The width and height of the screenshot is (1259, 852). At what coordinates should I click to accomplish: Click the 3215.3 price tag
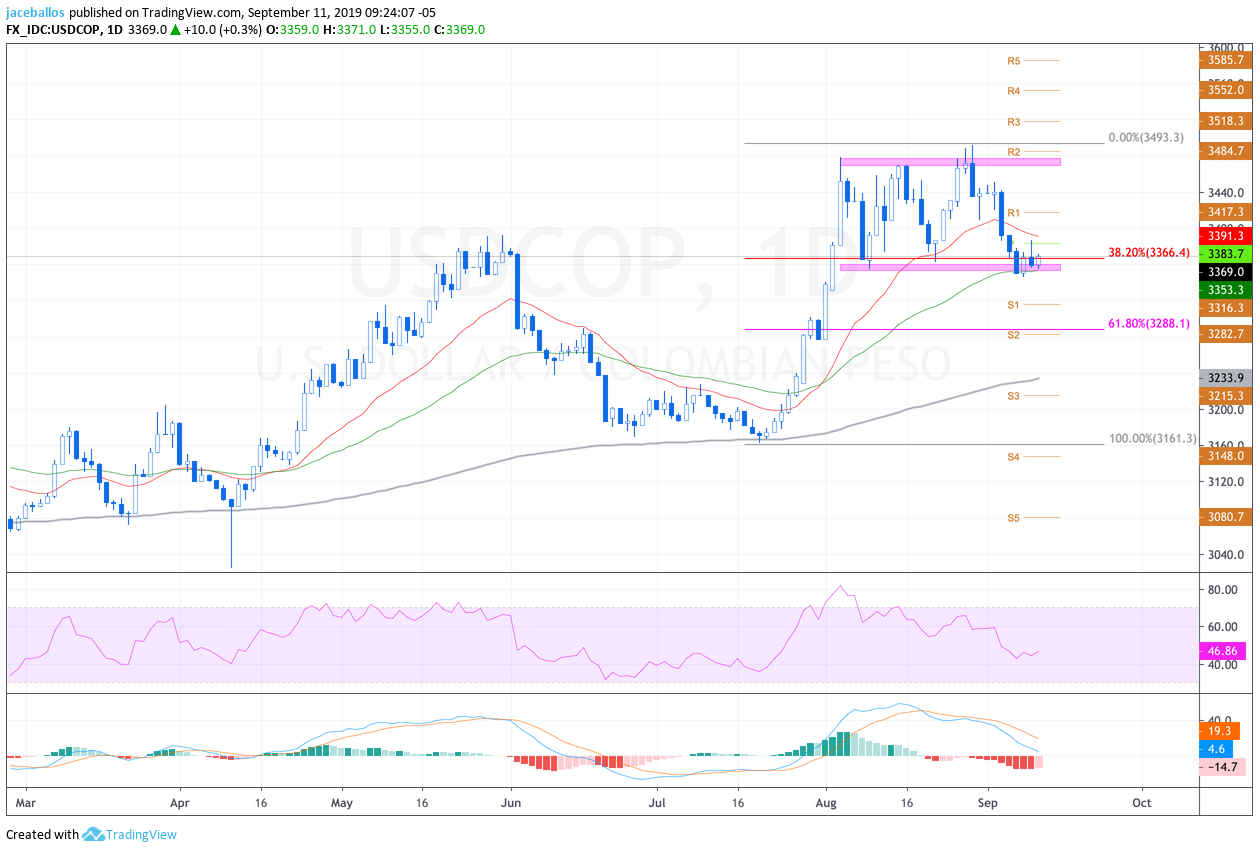(x=1225, y=396)
